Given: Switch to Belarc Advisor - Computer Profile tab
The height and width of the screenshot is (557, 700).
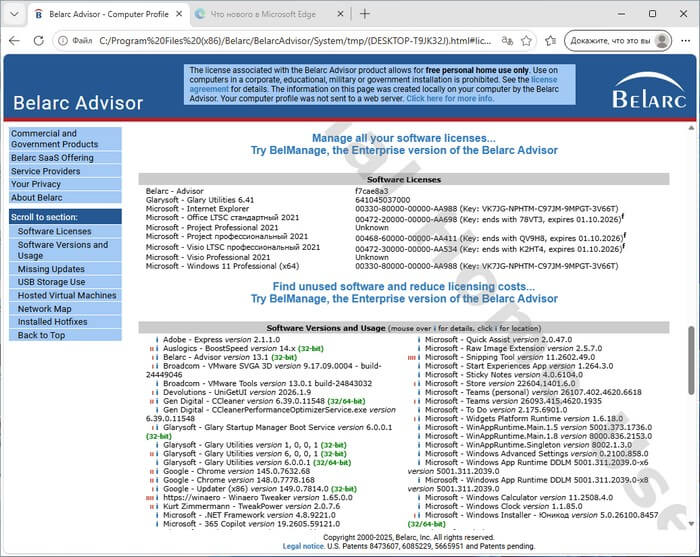Looking at the screenshot, I should click(108, 14).
